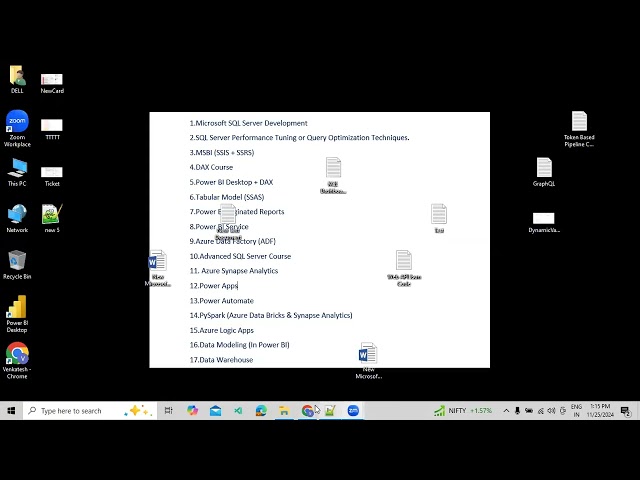The image size is (640, 480).
Task: Open This PC desktop icon
Action: (x=17, y=172)
